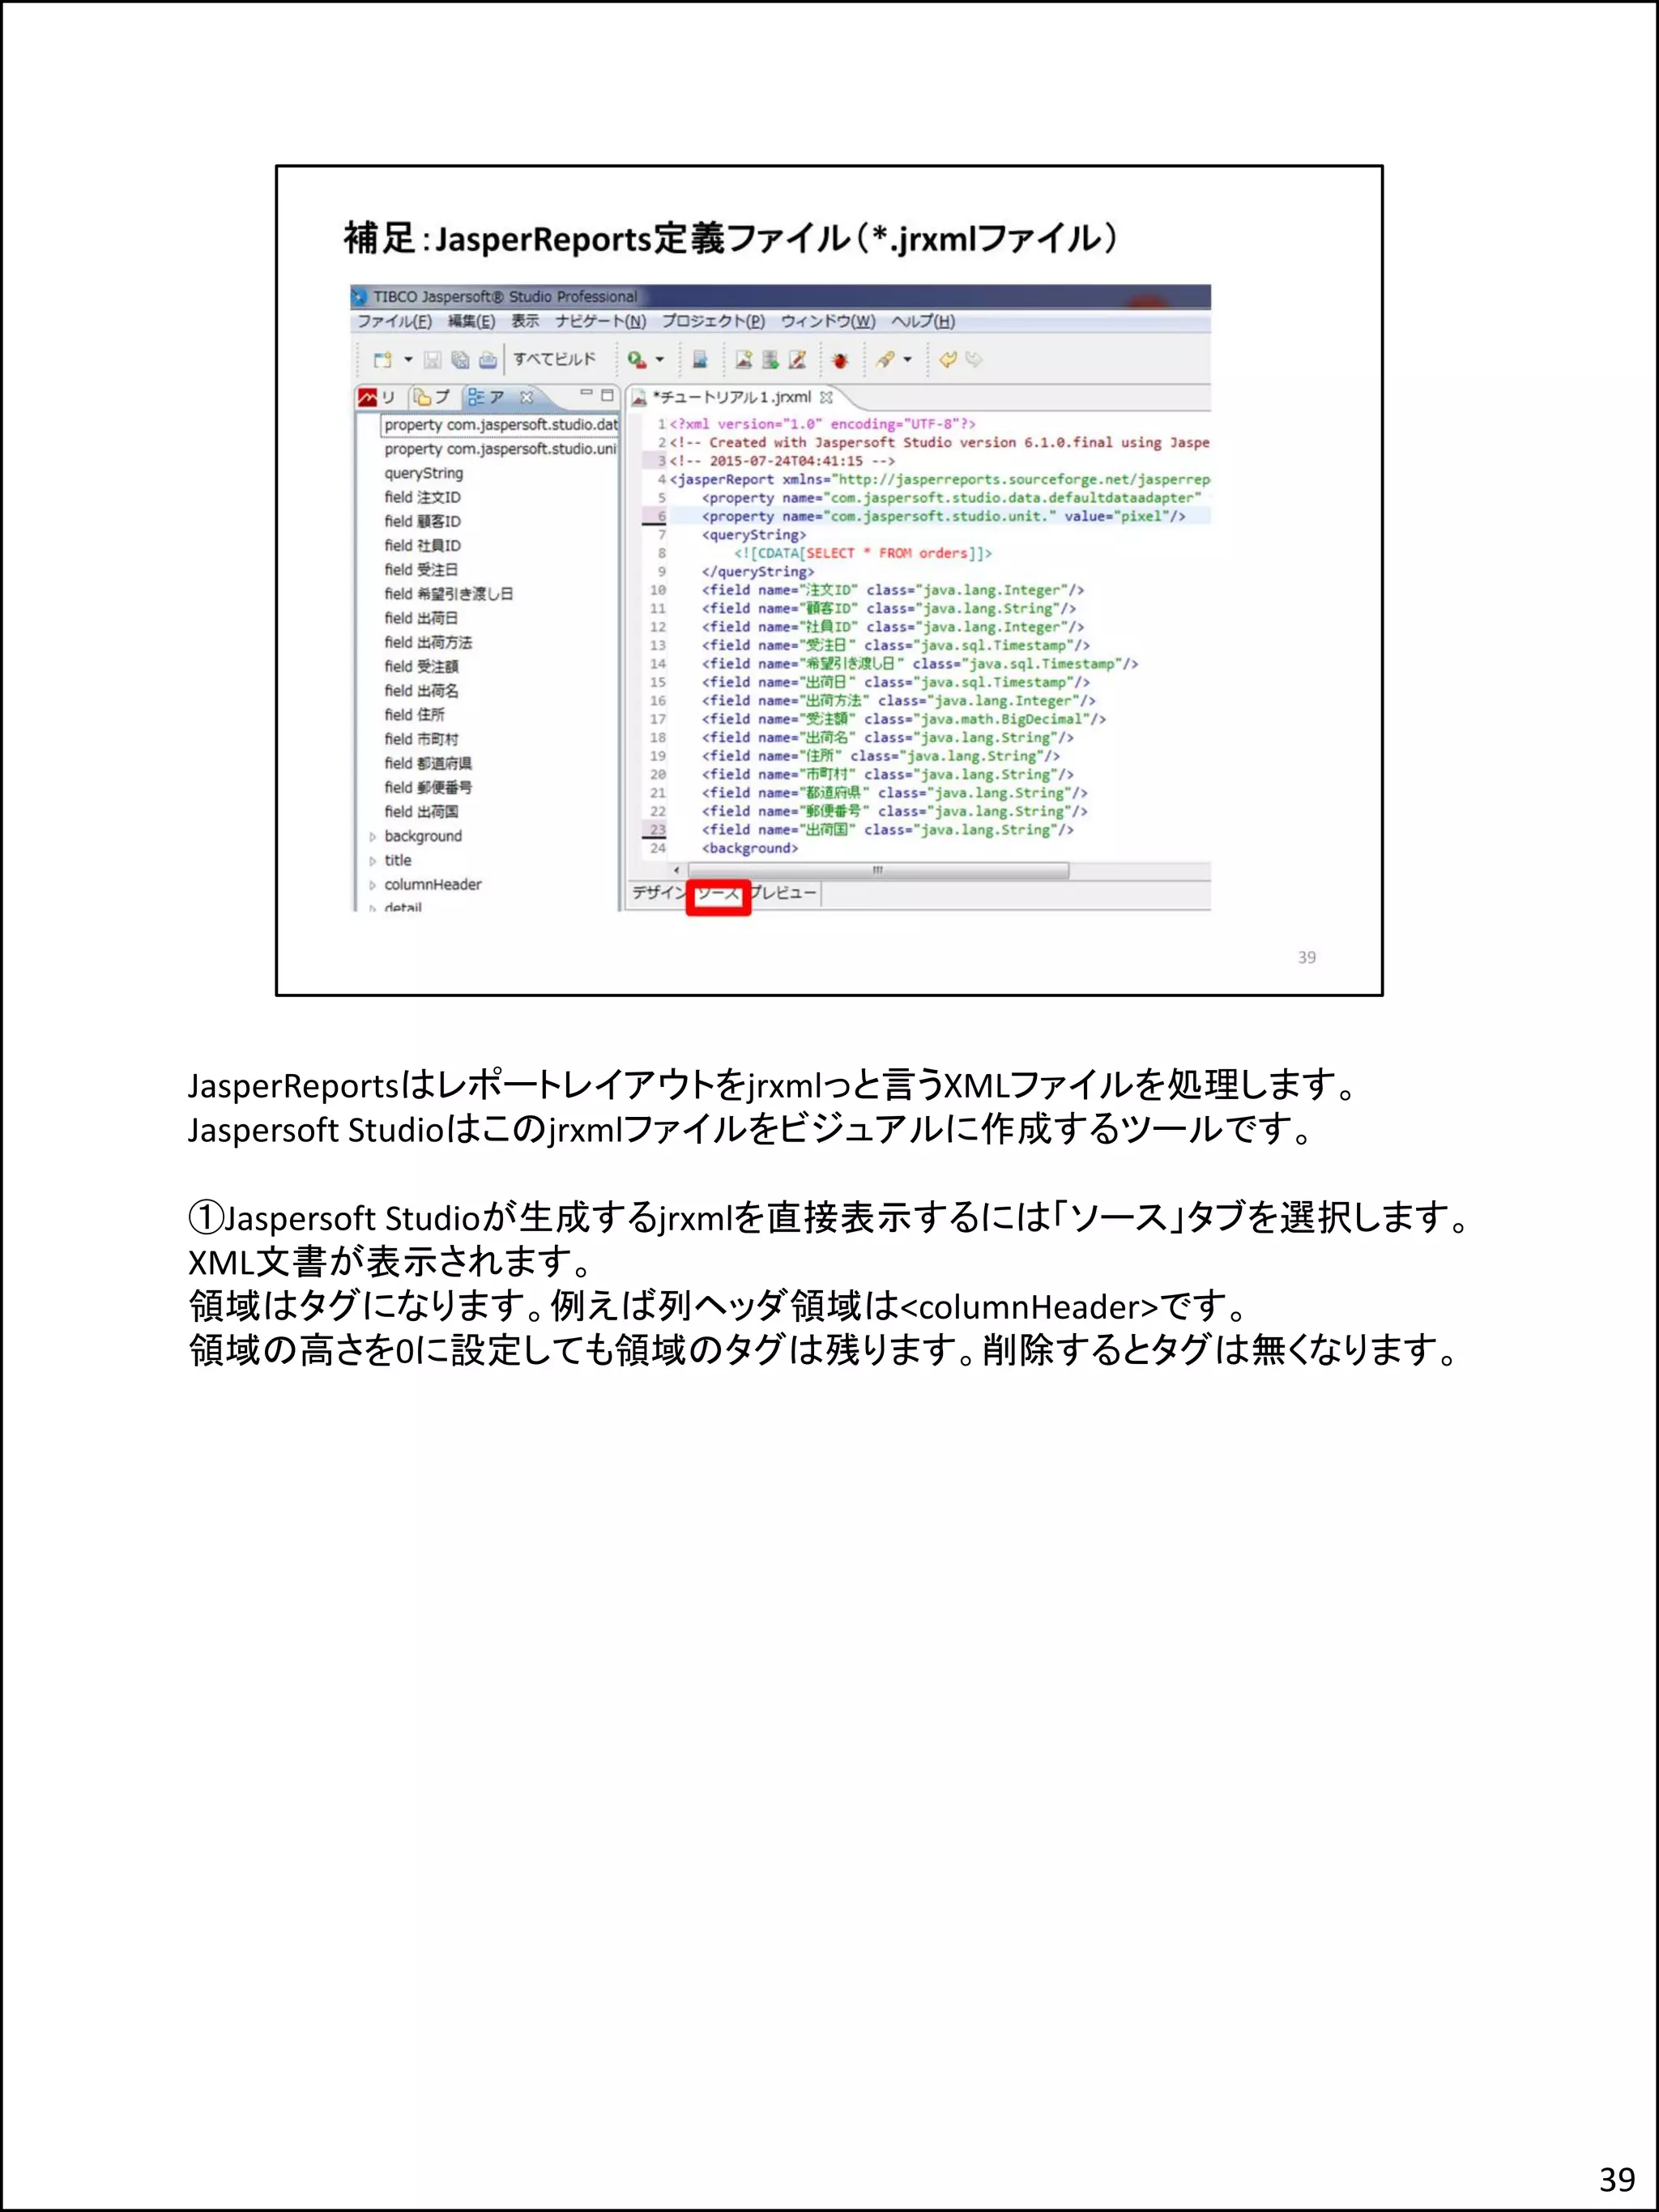This screenshot has width=1659, height=2212.
Task: Select property com.jaspersoft.studio.dat outline item
Action: pos(500,425)
